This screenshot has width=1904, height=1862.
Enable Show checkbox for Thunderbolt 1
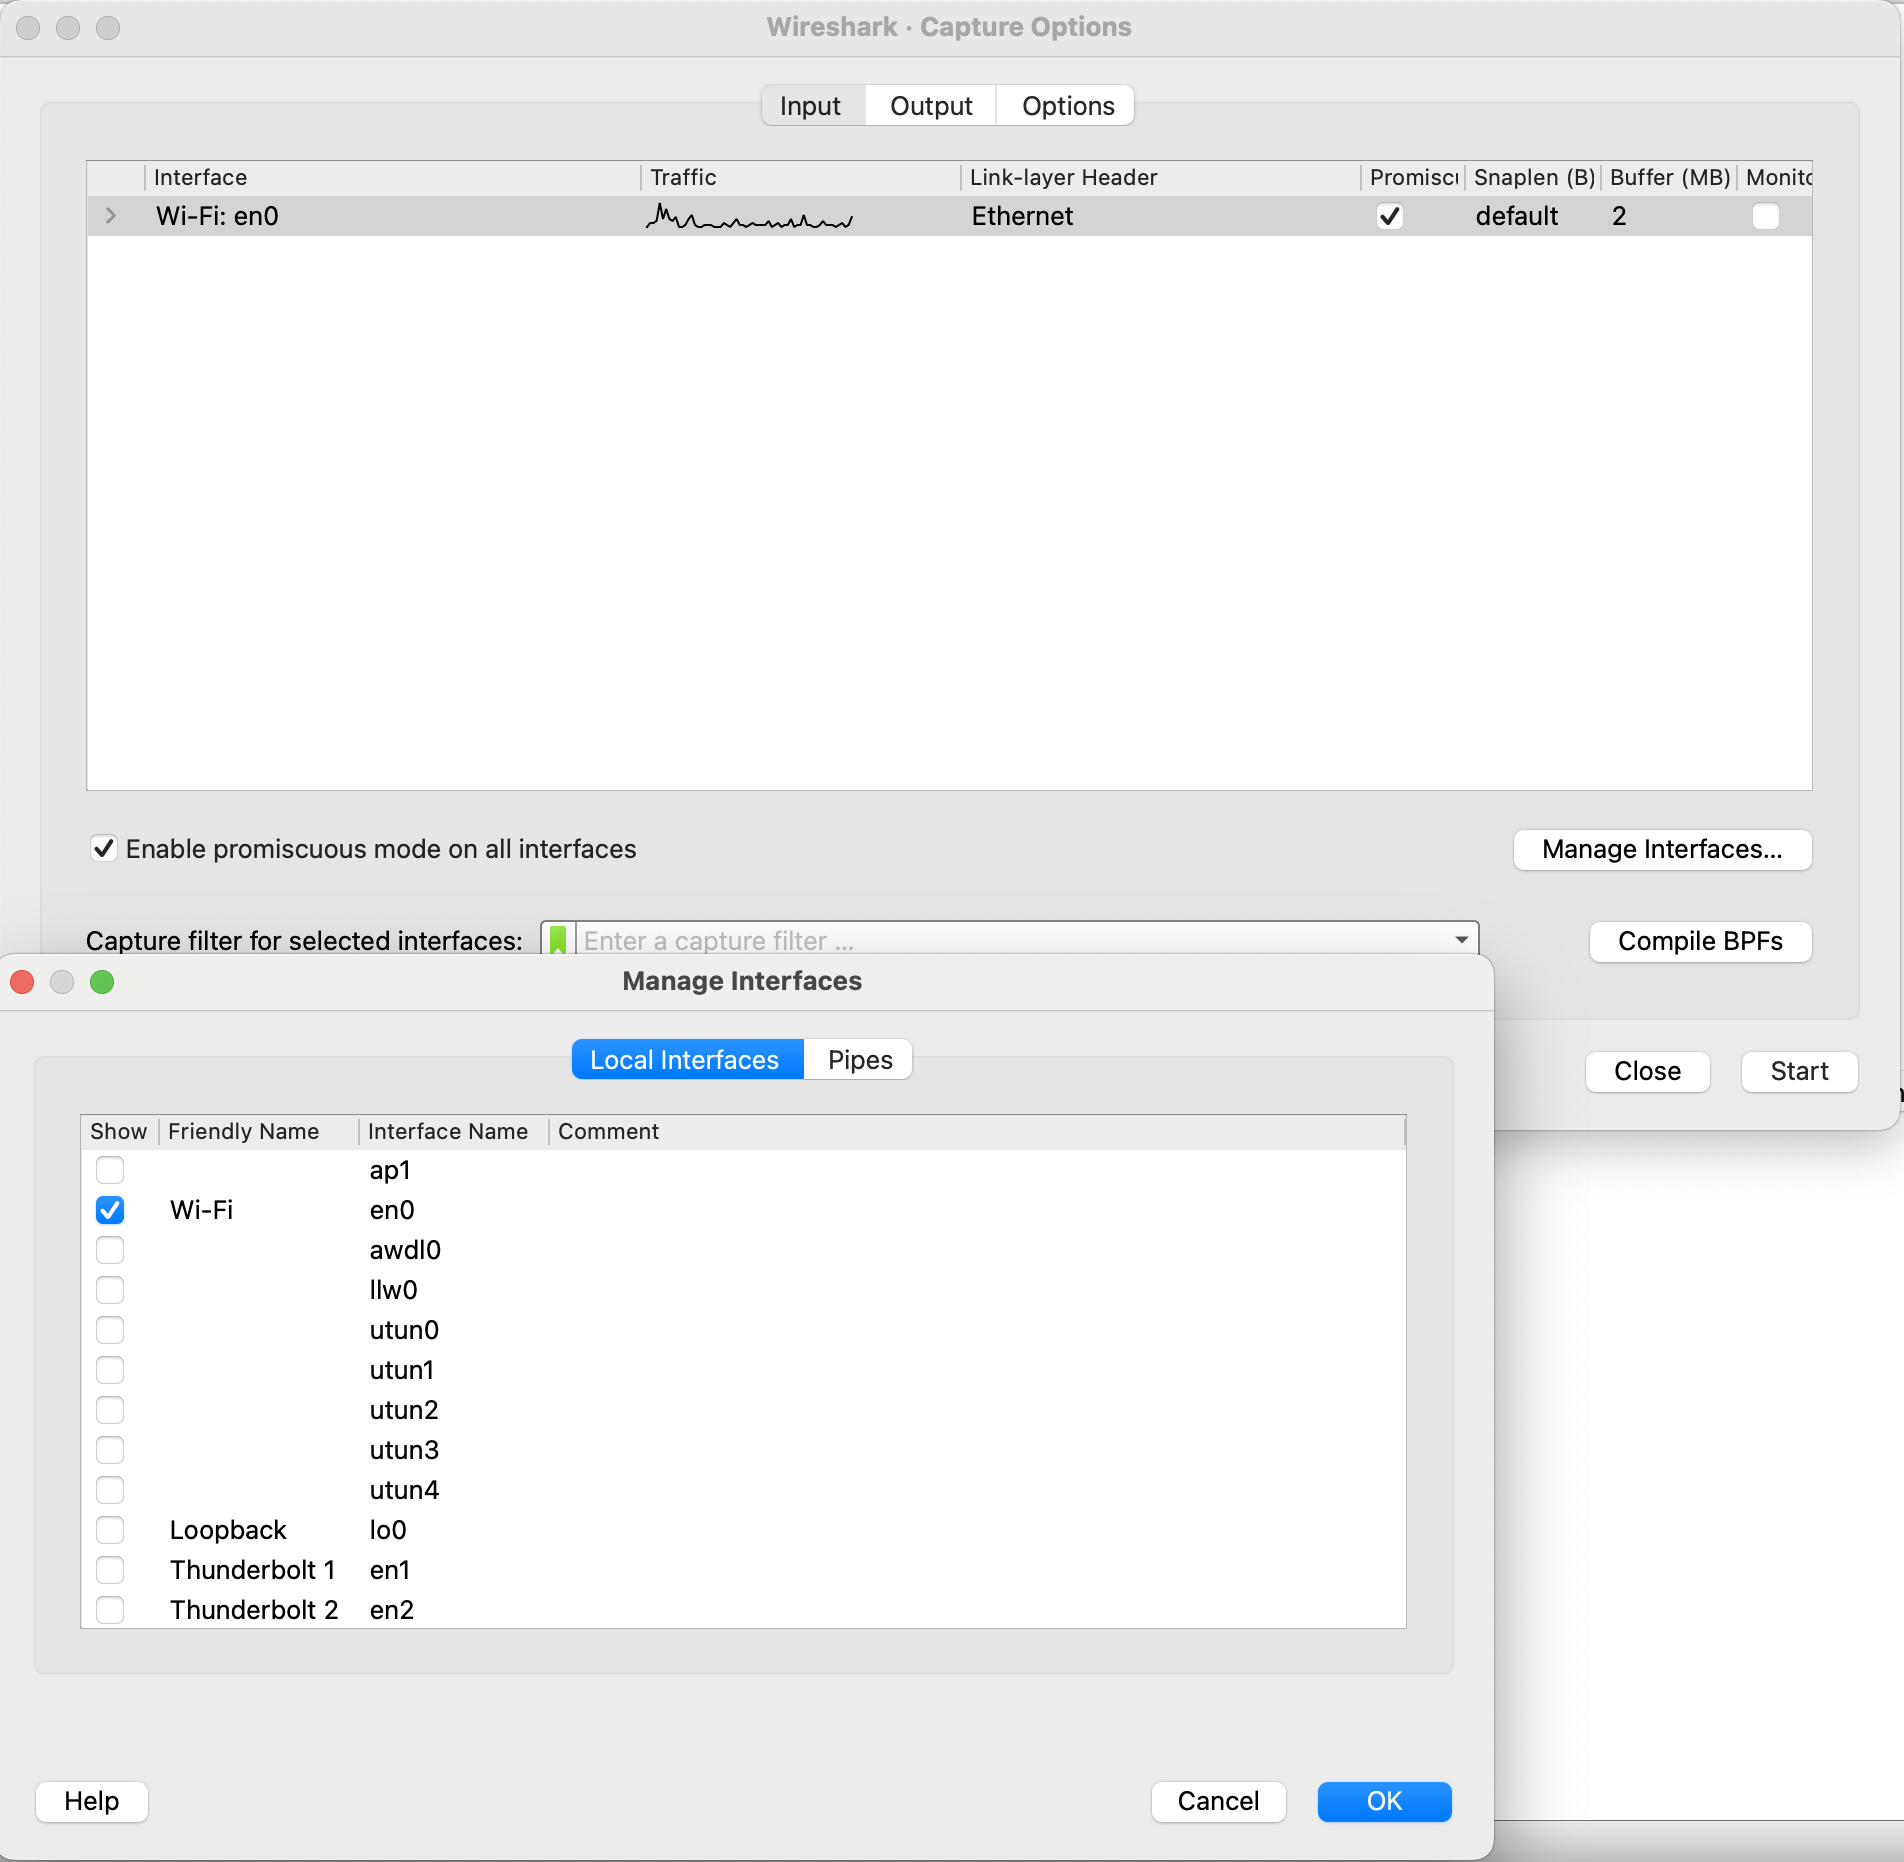click(110, 1570)
